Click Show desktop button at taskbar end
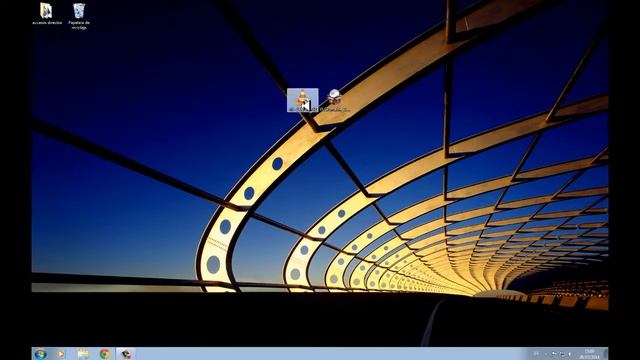Viewport: 640px width, 360px height. pos(606,354)
